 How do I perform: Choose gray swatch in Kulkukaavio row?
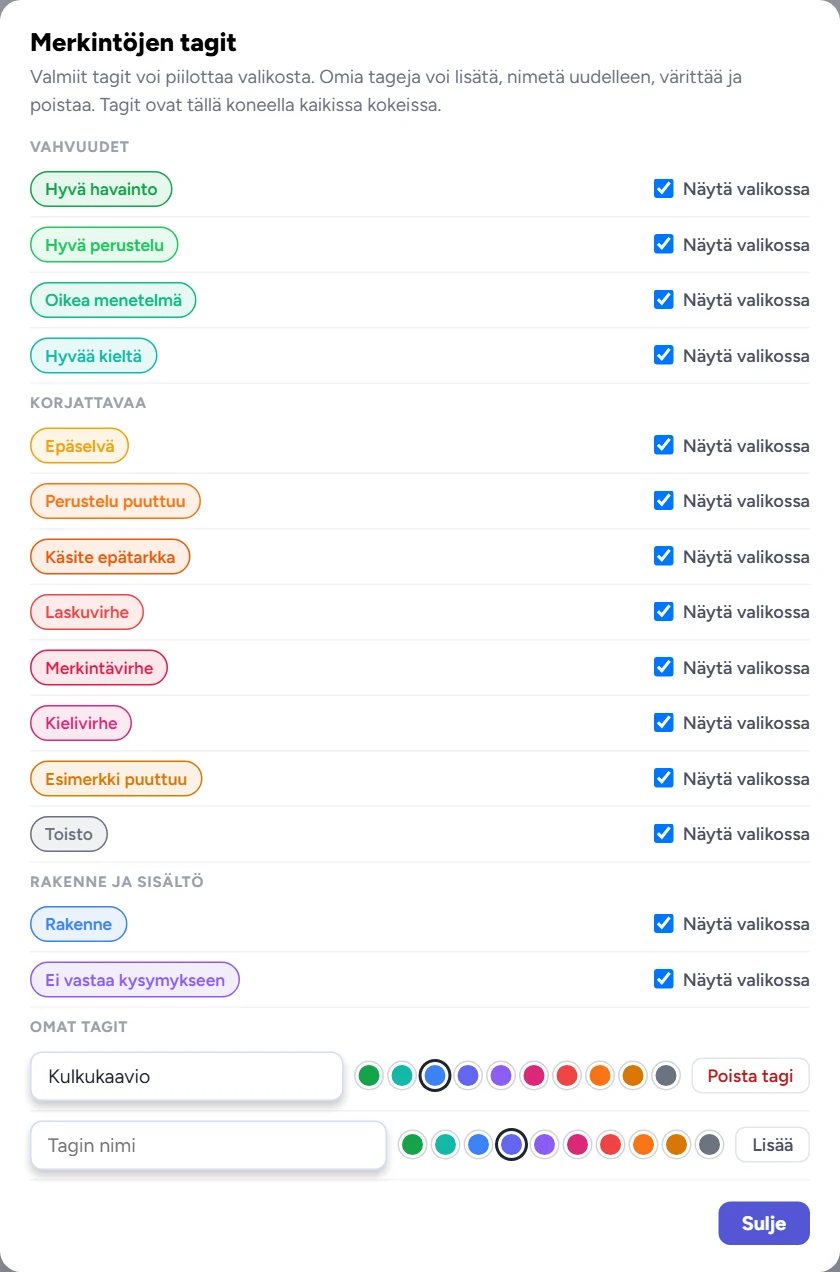coord(666,1076)
